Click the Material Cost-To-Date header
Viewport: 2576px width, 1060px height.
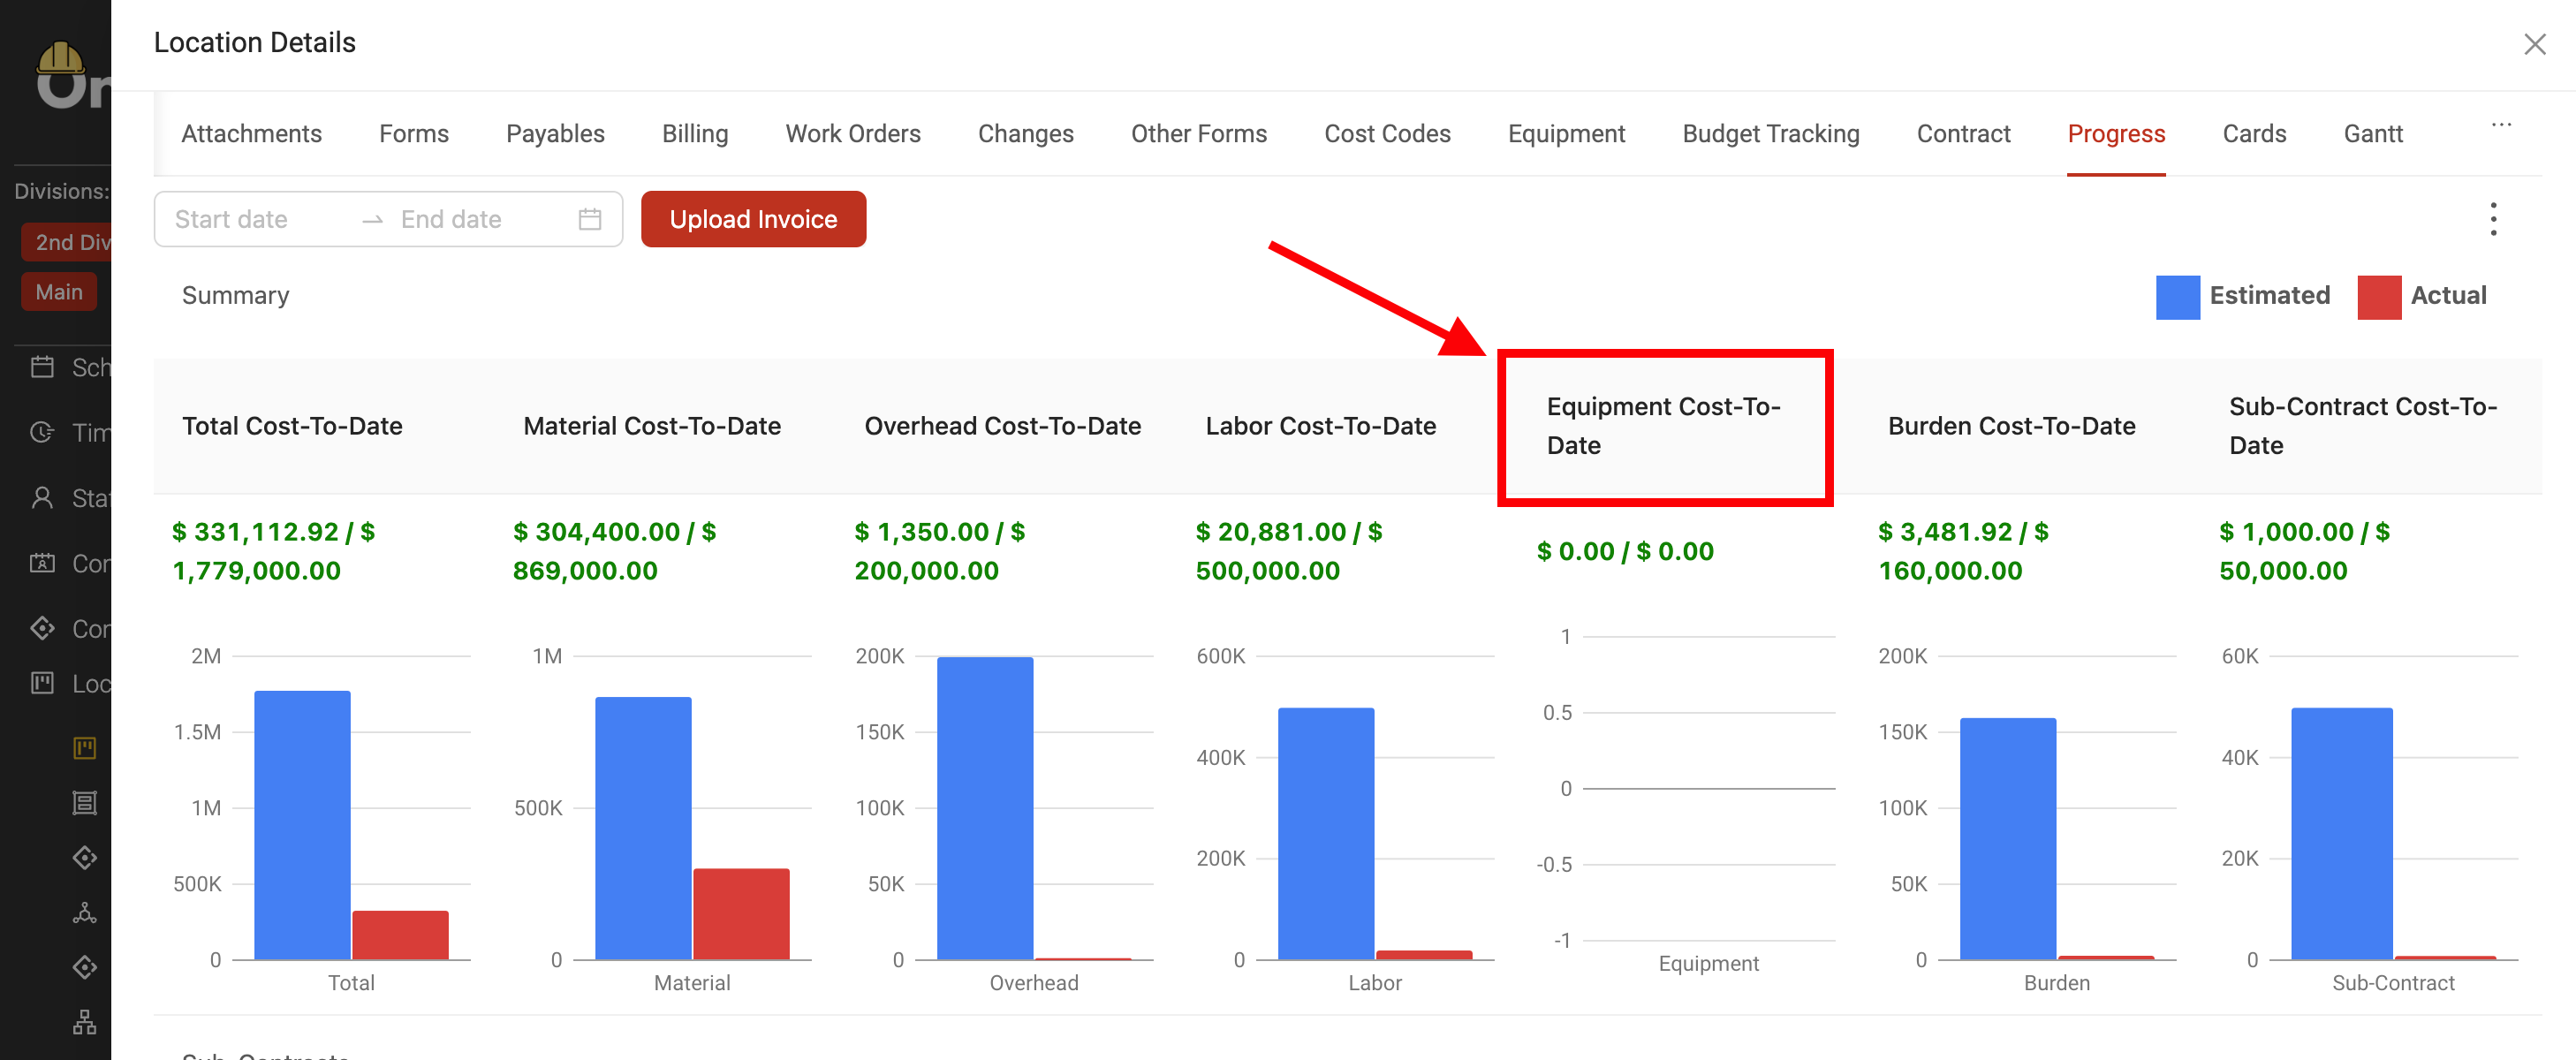click(x=652, y=426)
